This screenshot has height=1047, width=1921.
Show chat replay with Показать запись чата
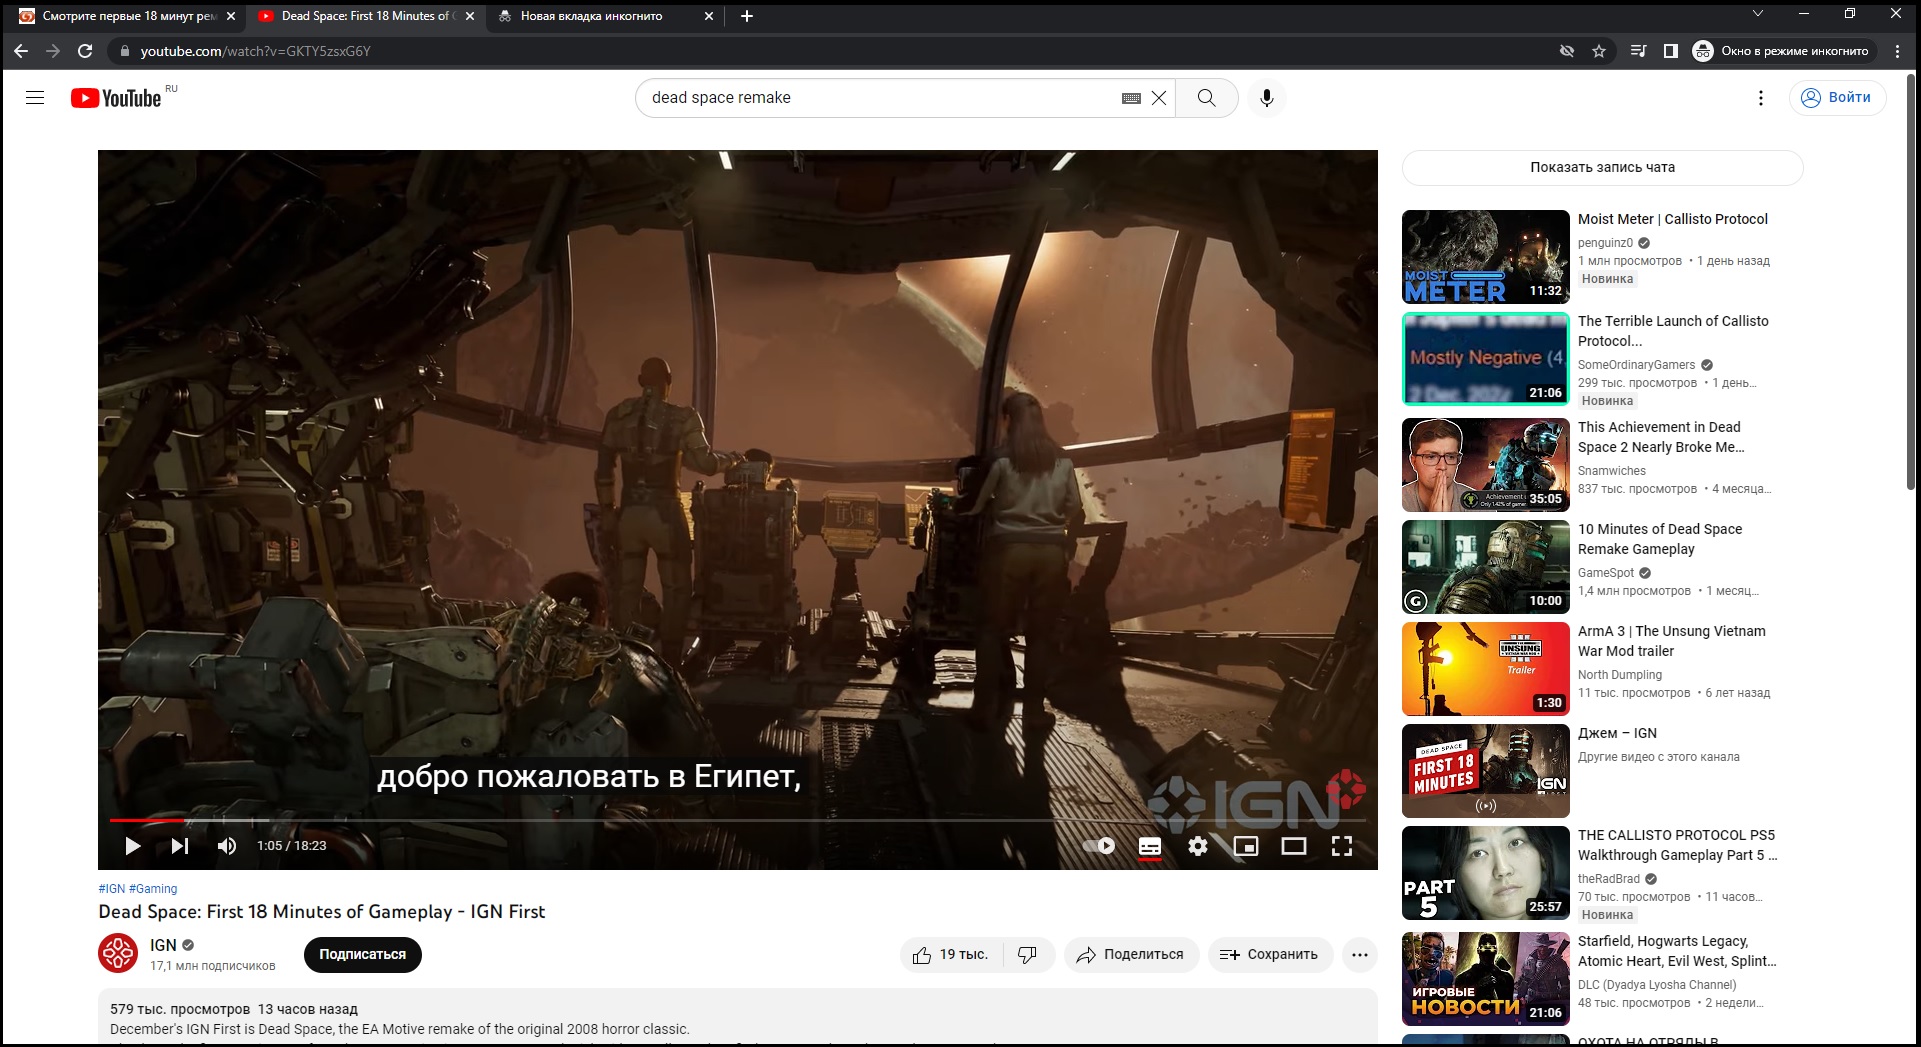[1603, 168]
